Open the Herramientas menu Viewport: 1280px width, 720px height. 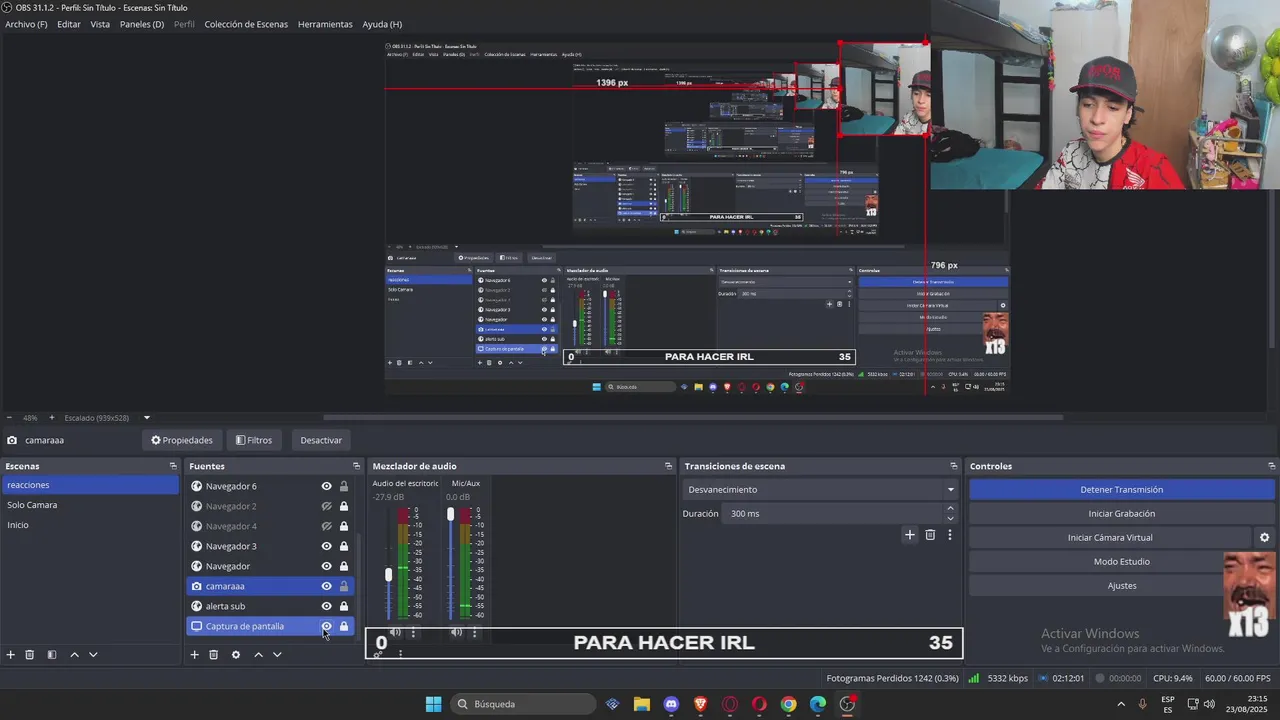click(325, 24)
